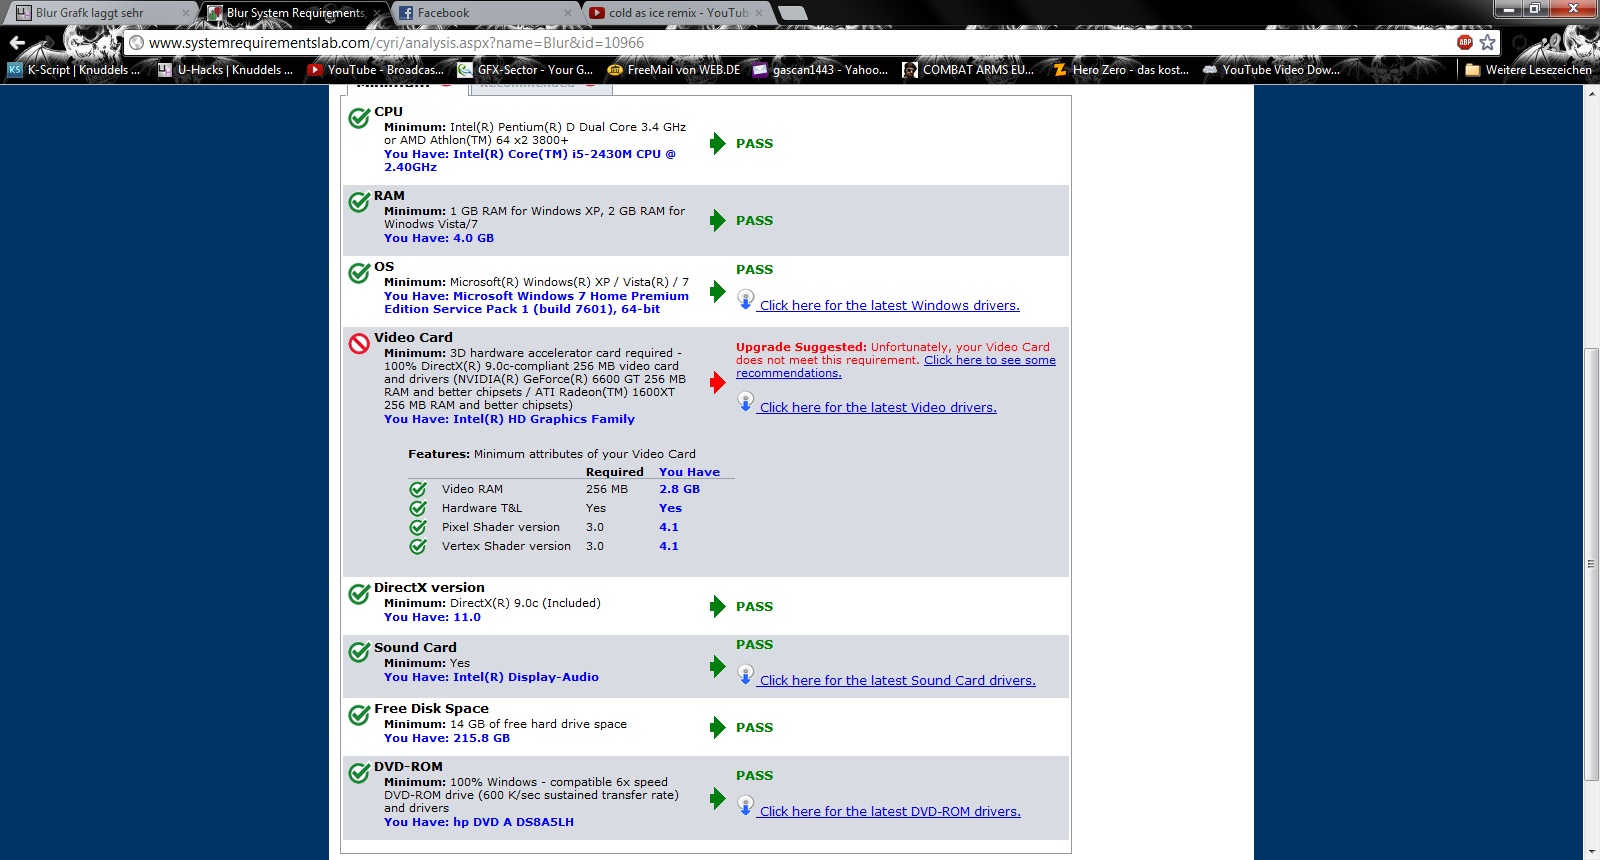
Task: Bookmark page with the star icon
Action: pos(1488,42)
